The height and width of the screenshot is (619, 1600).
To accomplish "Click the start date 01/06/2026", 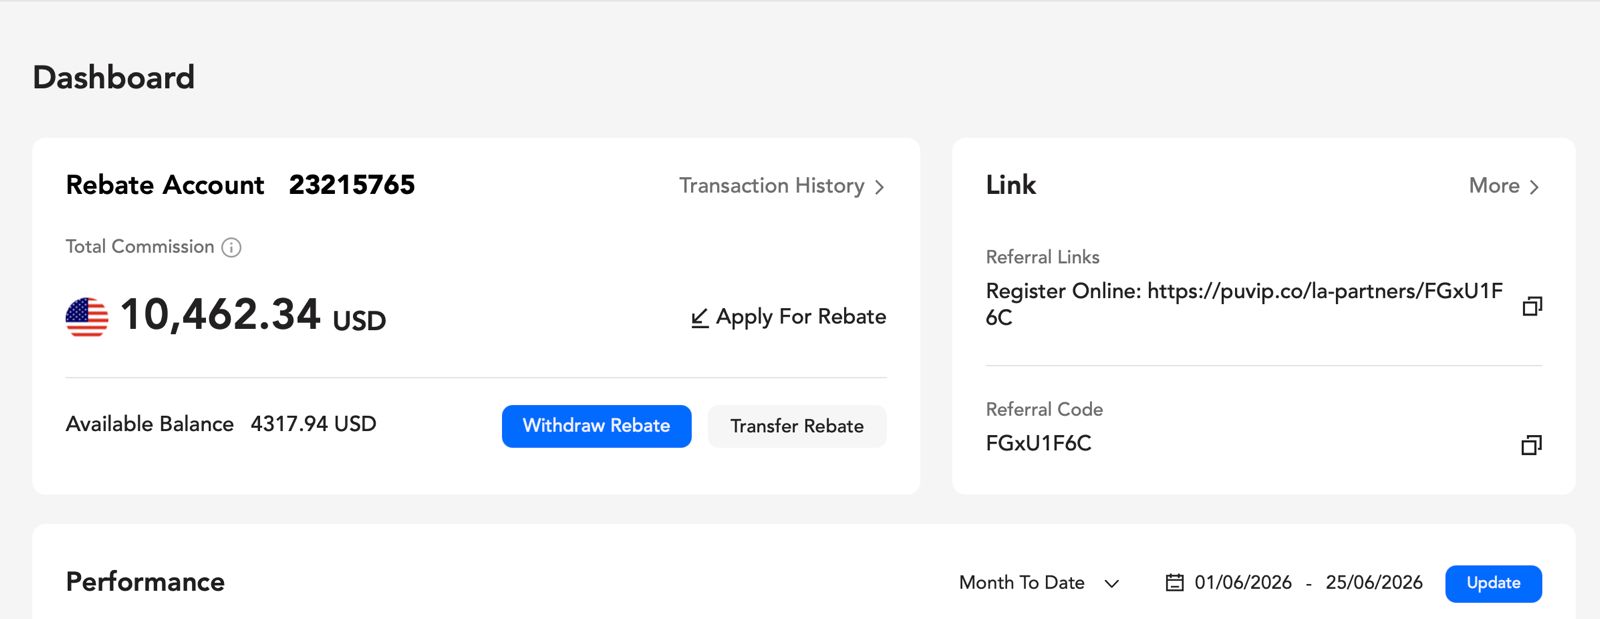I will (x=1243, y=583).
